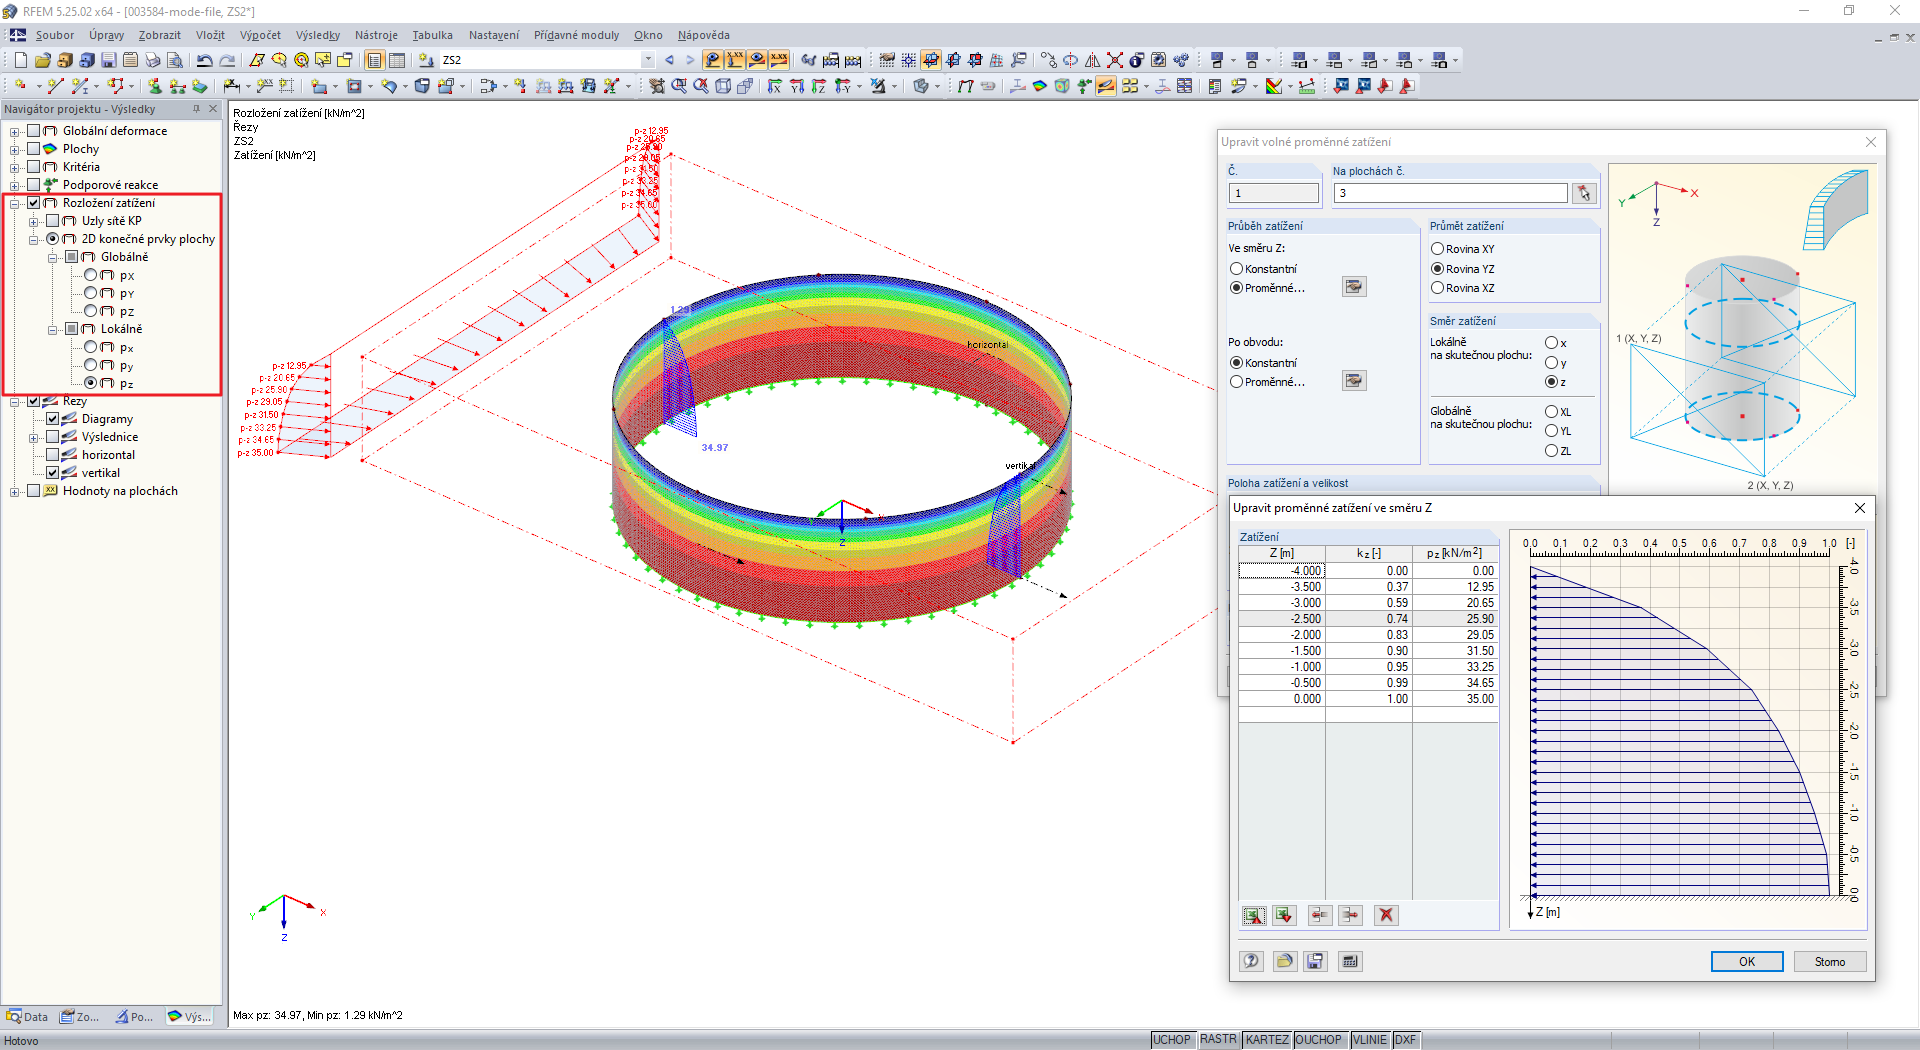Click the surface picker icon beside Na plochách

pos(1584,193)
